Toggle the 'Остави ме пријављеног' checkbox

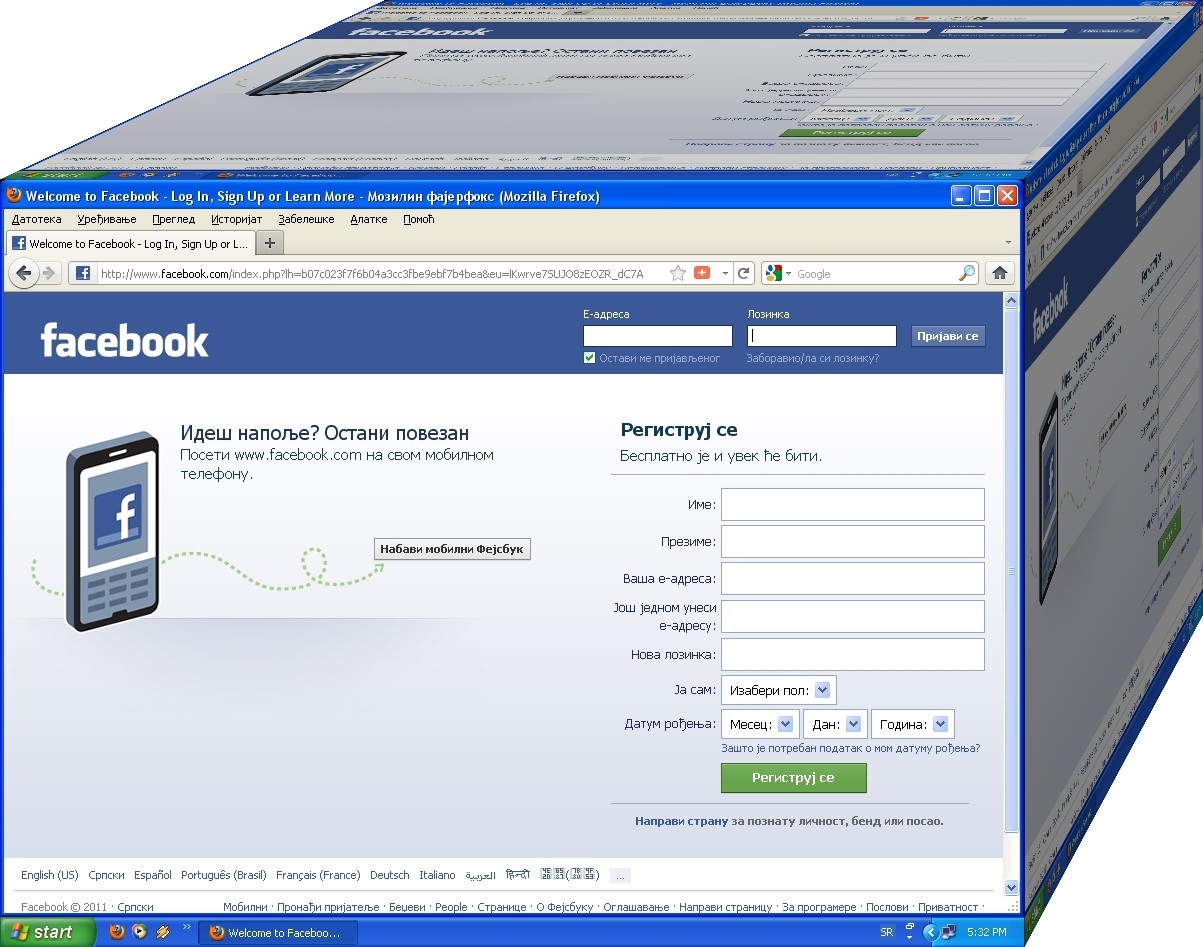click(590, 358)
